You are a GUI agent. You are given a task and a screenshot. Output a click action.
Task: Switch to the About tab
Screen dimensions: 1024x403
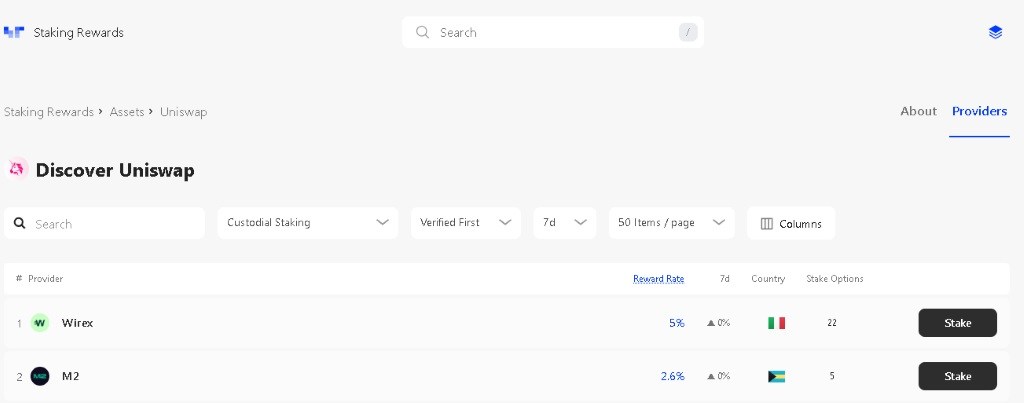pyautogui.click(x=918, y=111)
